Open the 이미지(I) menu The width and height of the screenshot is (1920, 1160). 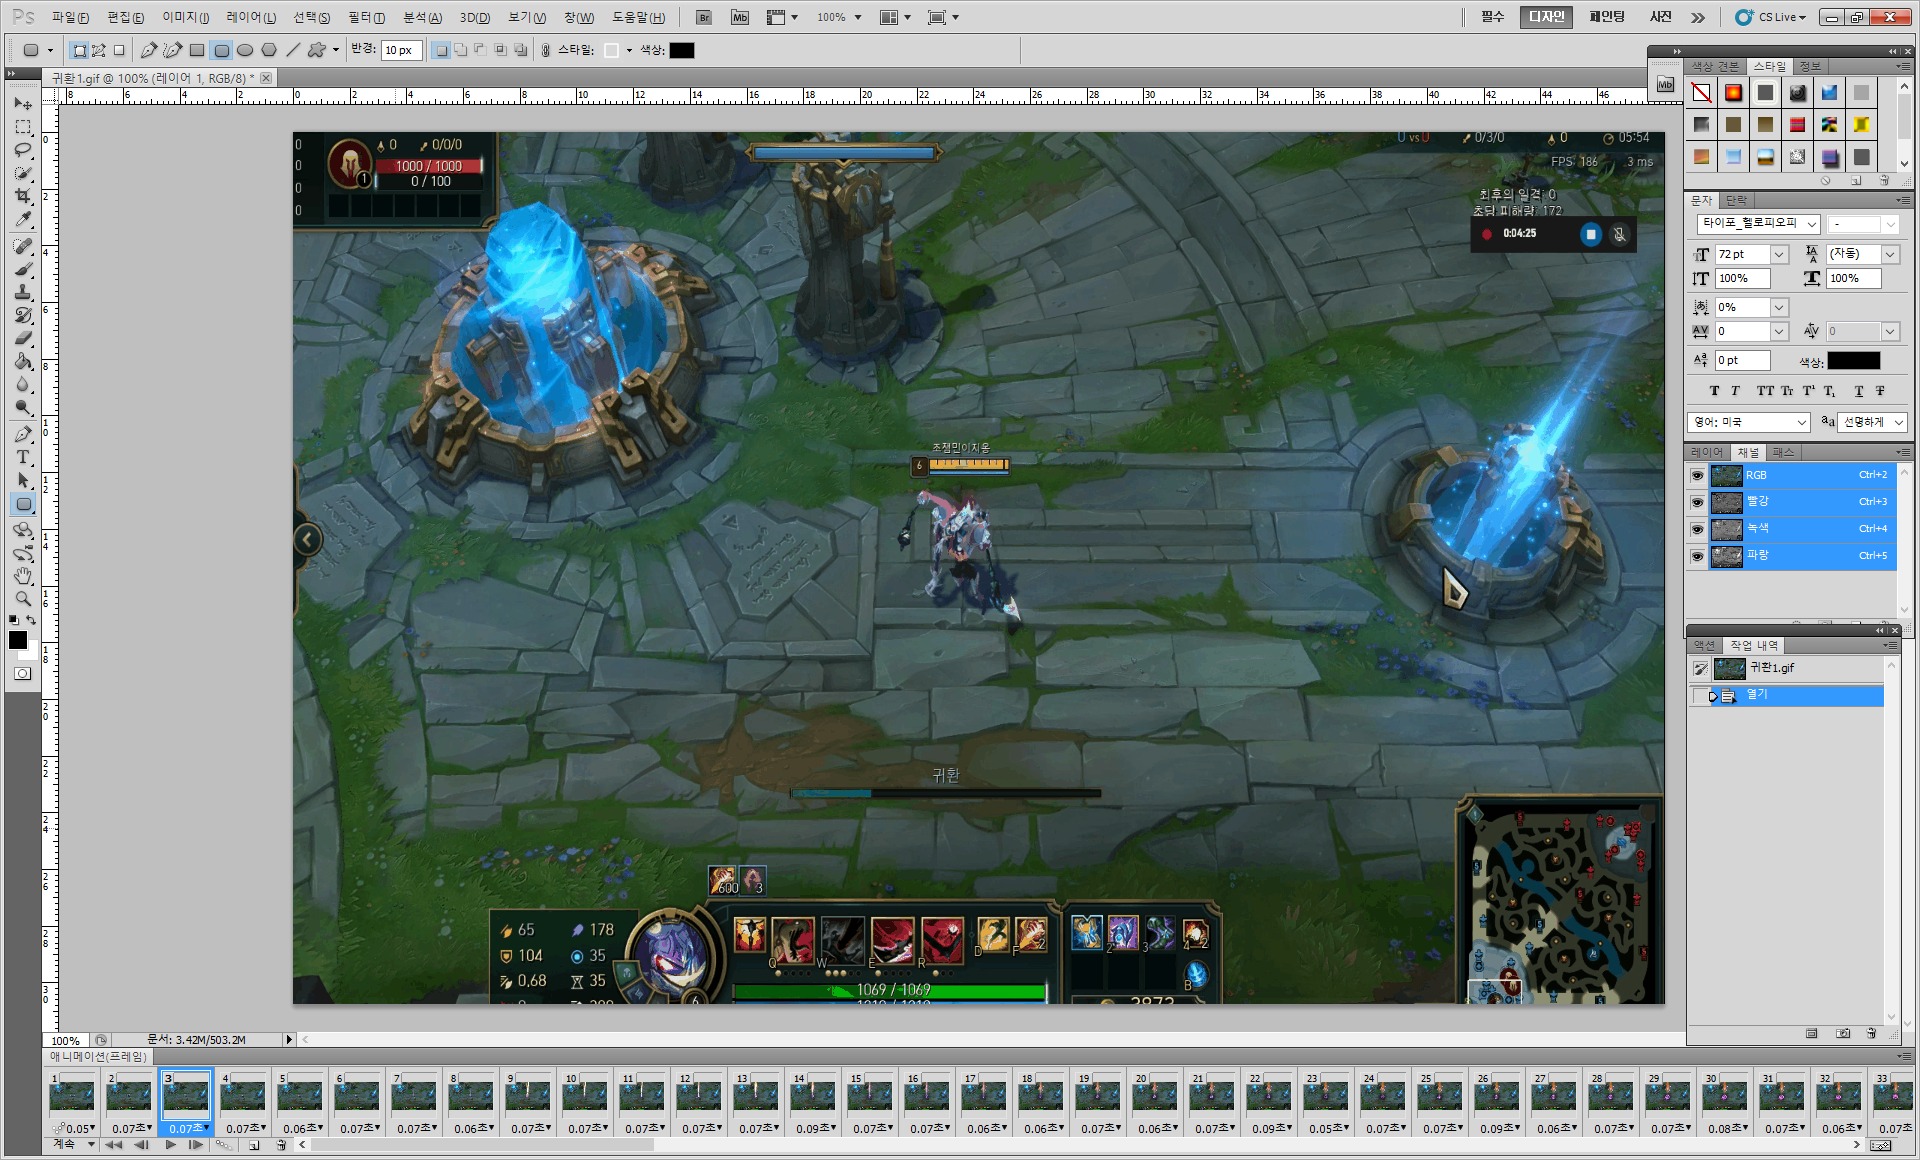[x=186, y=17]
